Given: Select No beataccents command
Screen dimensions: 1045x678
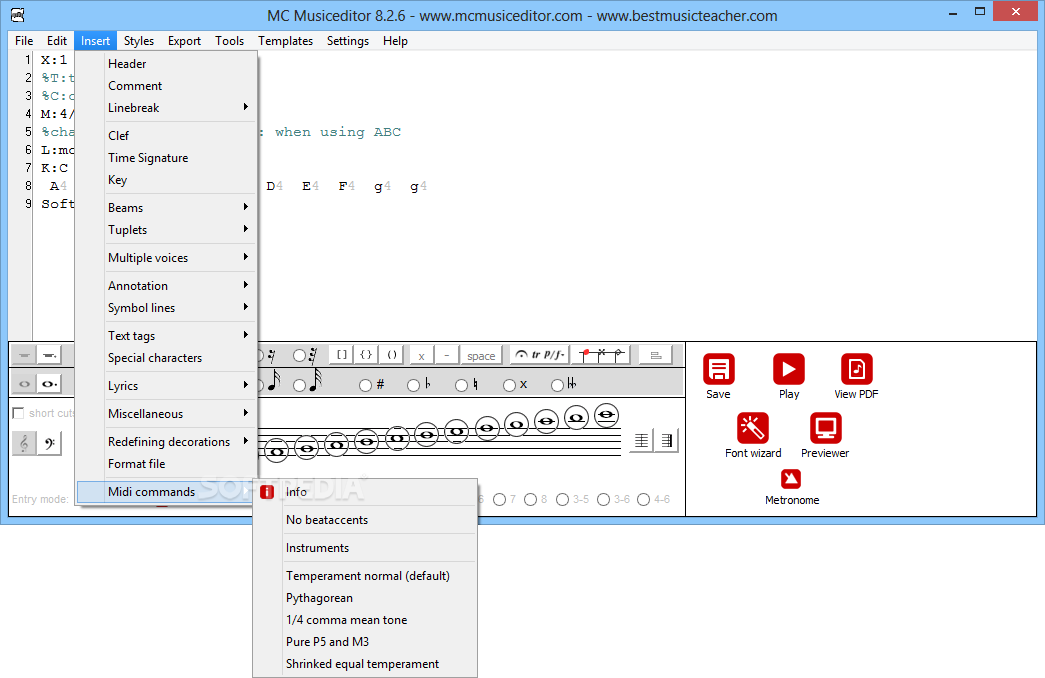Looking at the screenshot, I should [x=365, y=519].
